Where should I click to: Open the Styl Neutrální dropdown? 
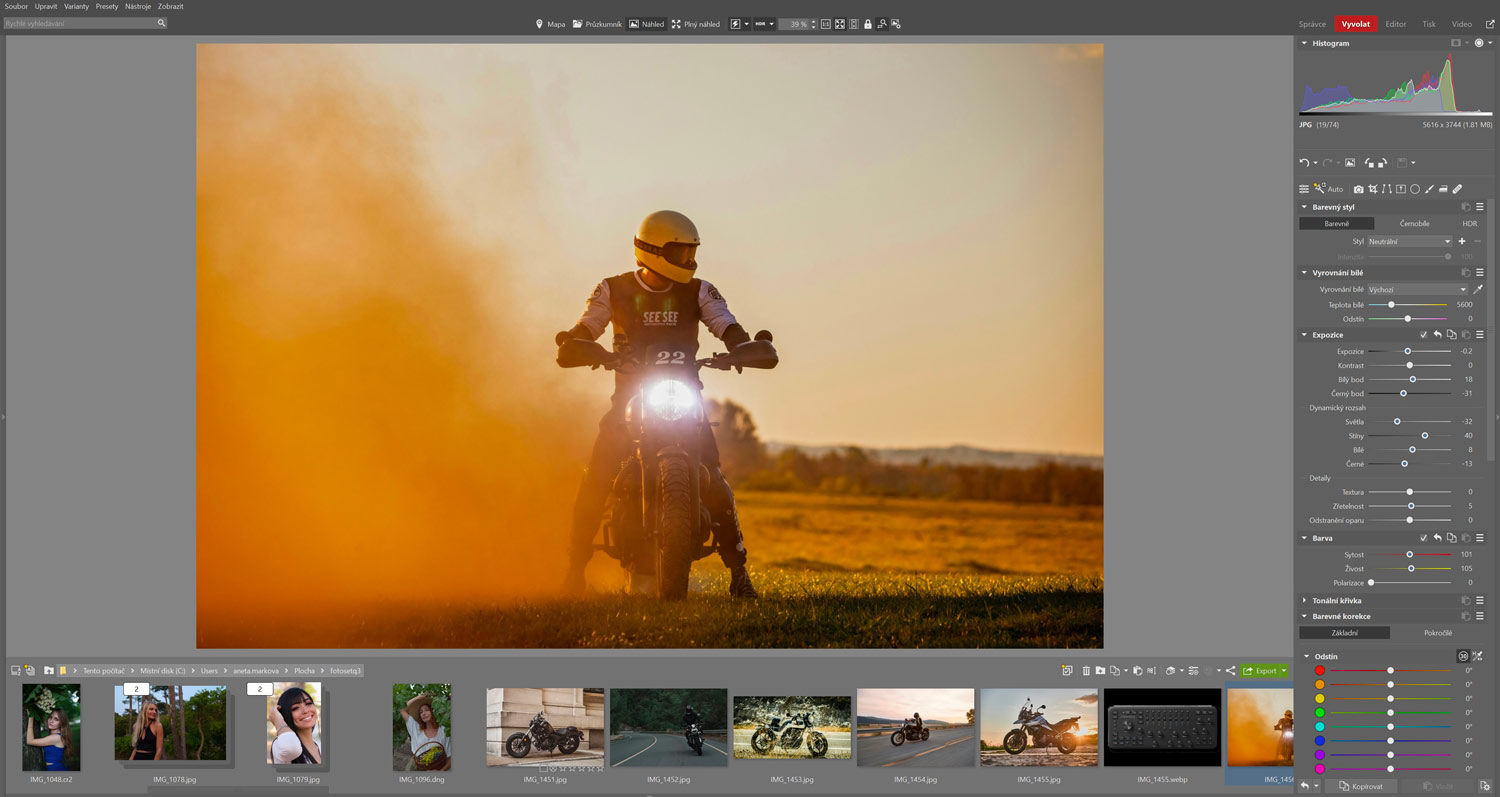point(1410,241)
